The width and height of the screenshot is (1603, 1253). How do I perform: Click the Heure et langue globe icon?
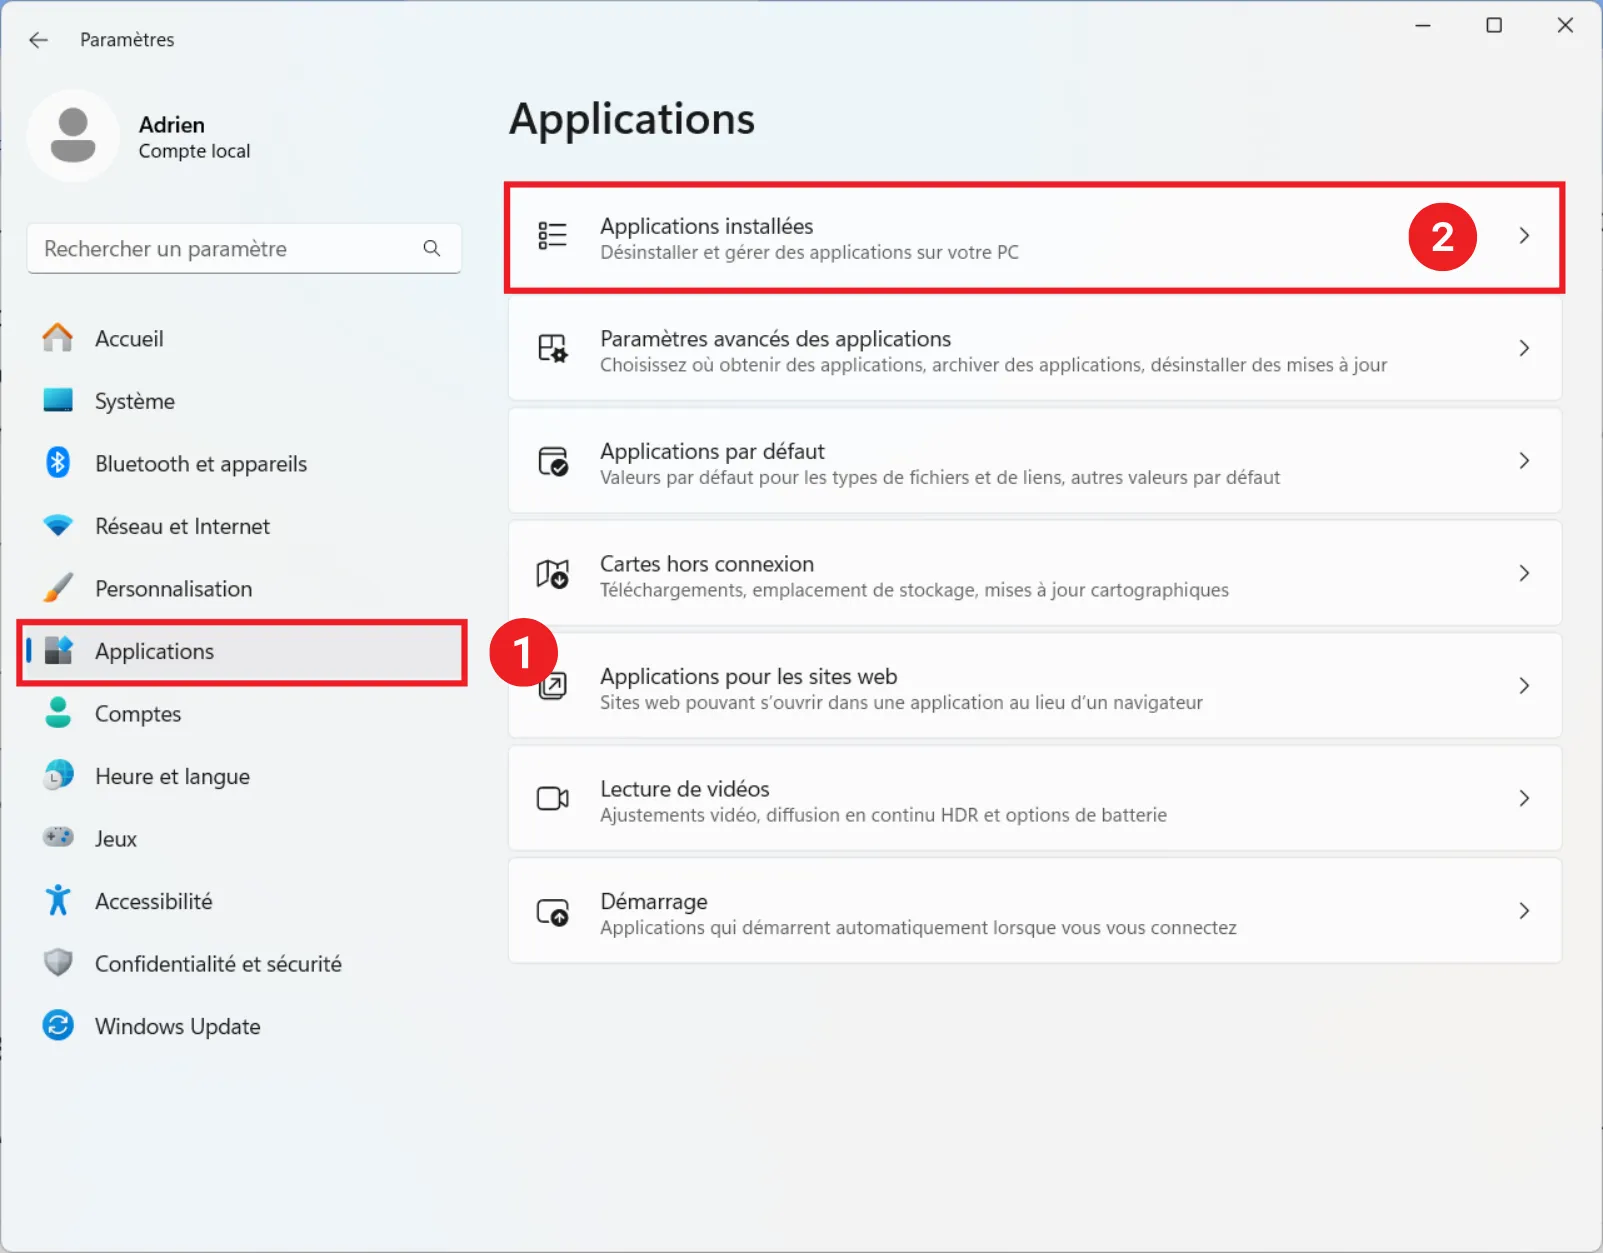pyautogui.click(x=58, y=775)
